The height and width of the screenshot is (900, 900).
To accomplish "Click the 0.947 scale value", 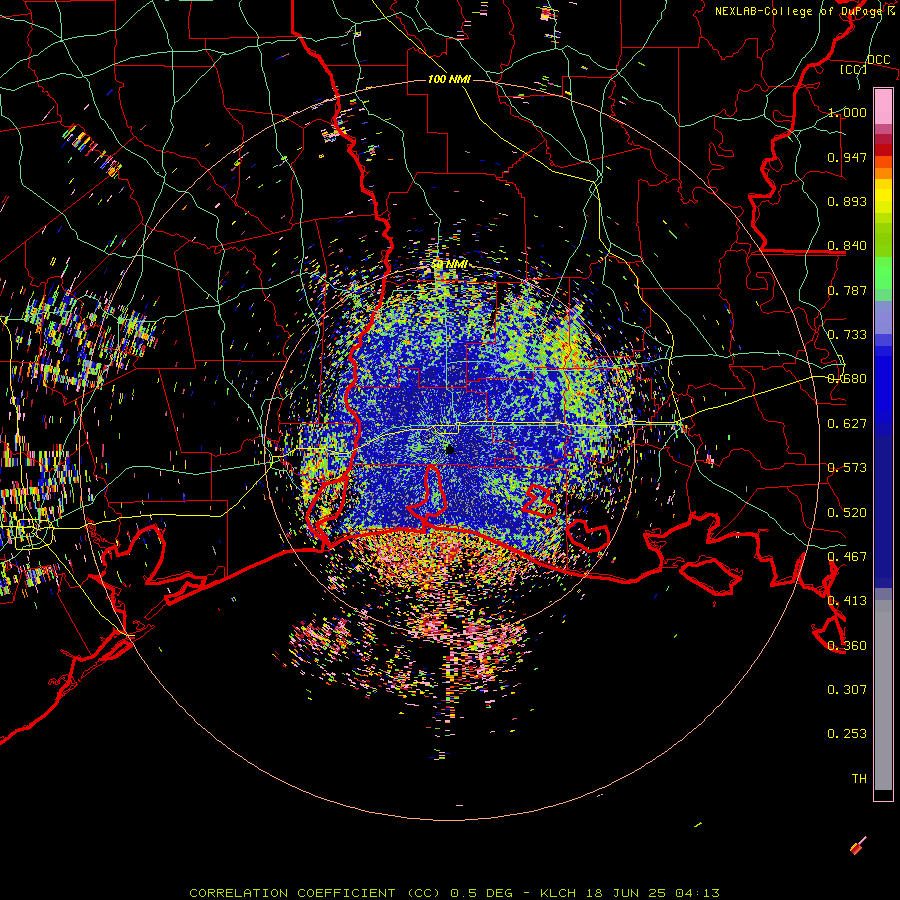I will [x=847, y=157].
